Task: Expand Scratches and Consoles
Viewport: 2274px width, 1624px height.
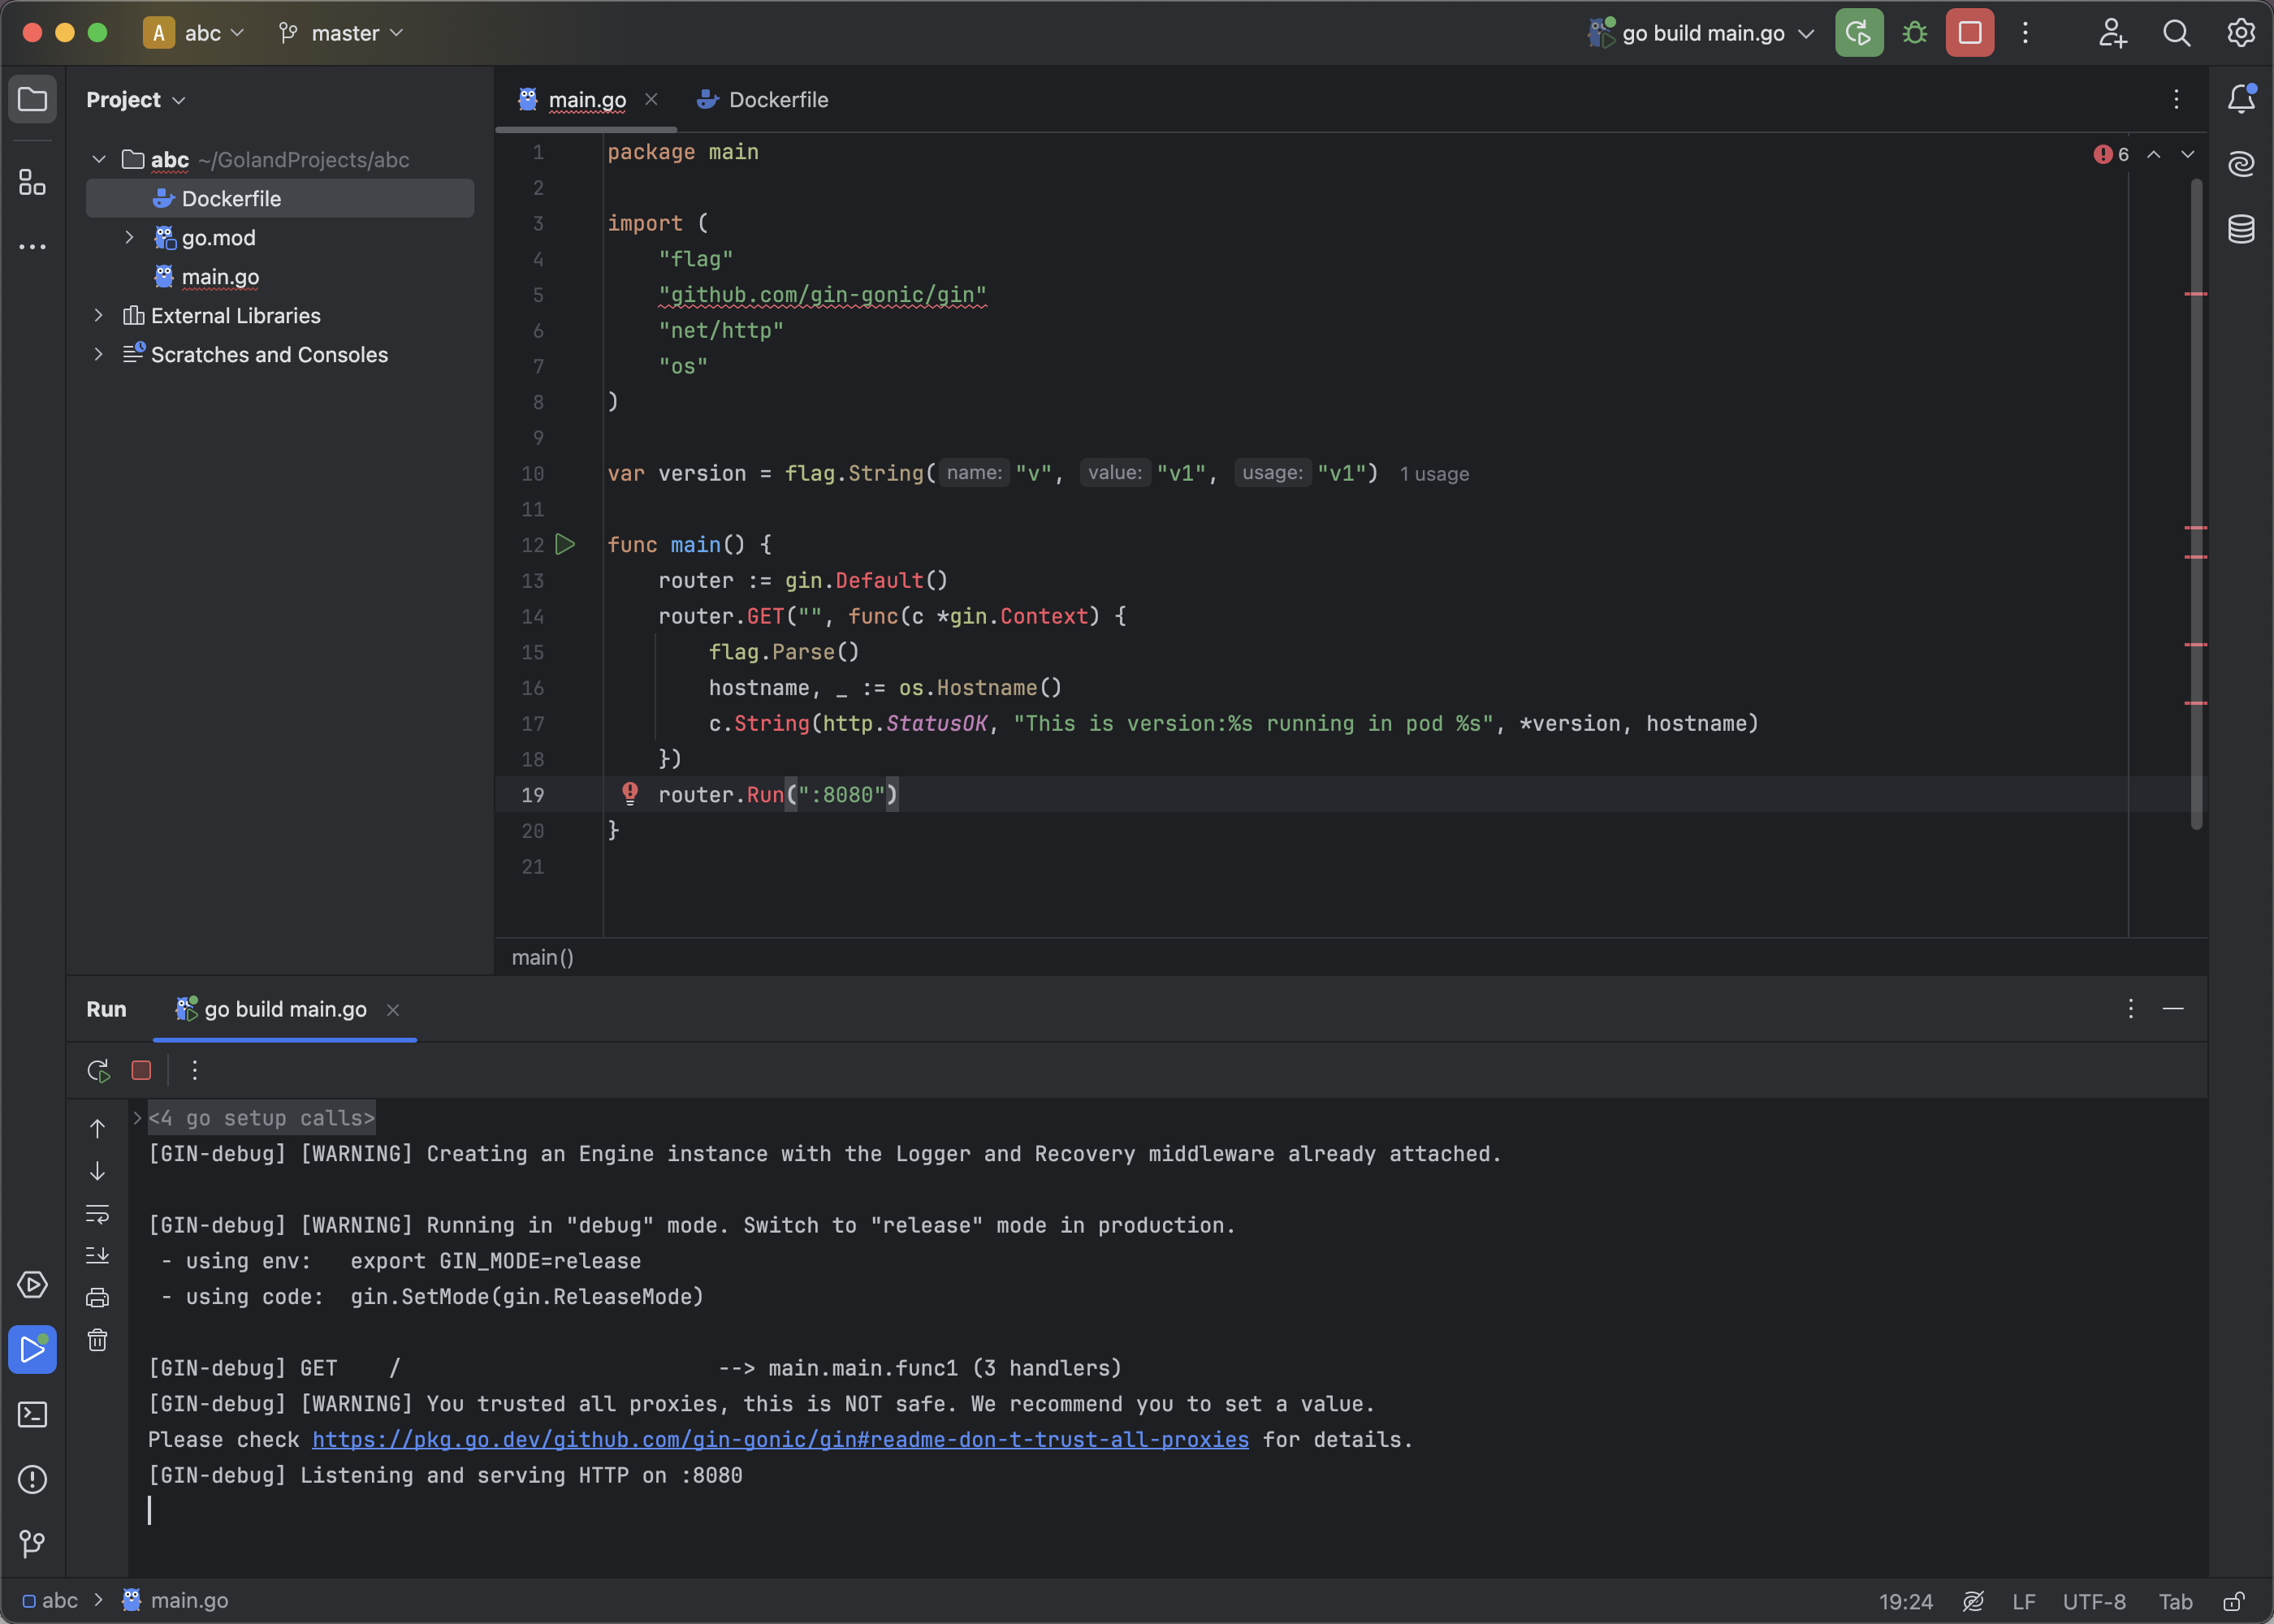Action: coord(99,355)
